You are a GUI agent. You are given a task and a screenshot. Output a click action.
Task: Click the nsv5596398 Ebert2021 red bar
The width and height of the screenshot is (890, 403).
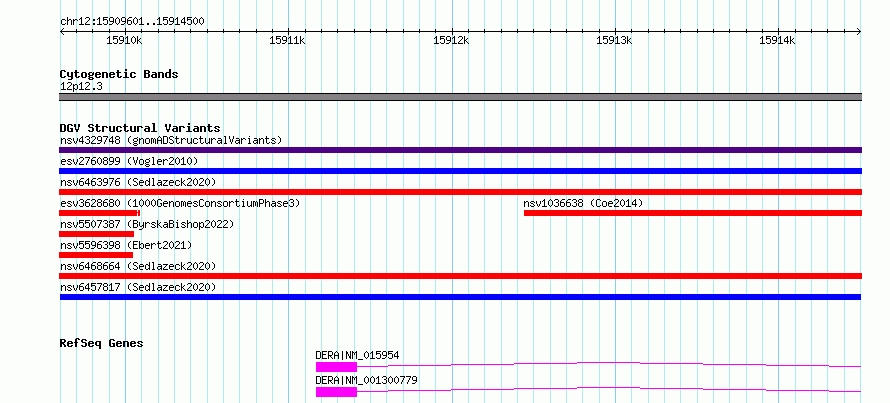(x=96, y=255)
